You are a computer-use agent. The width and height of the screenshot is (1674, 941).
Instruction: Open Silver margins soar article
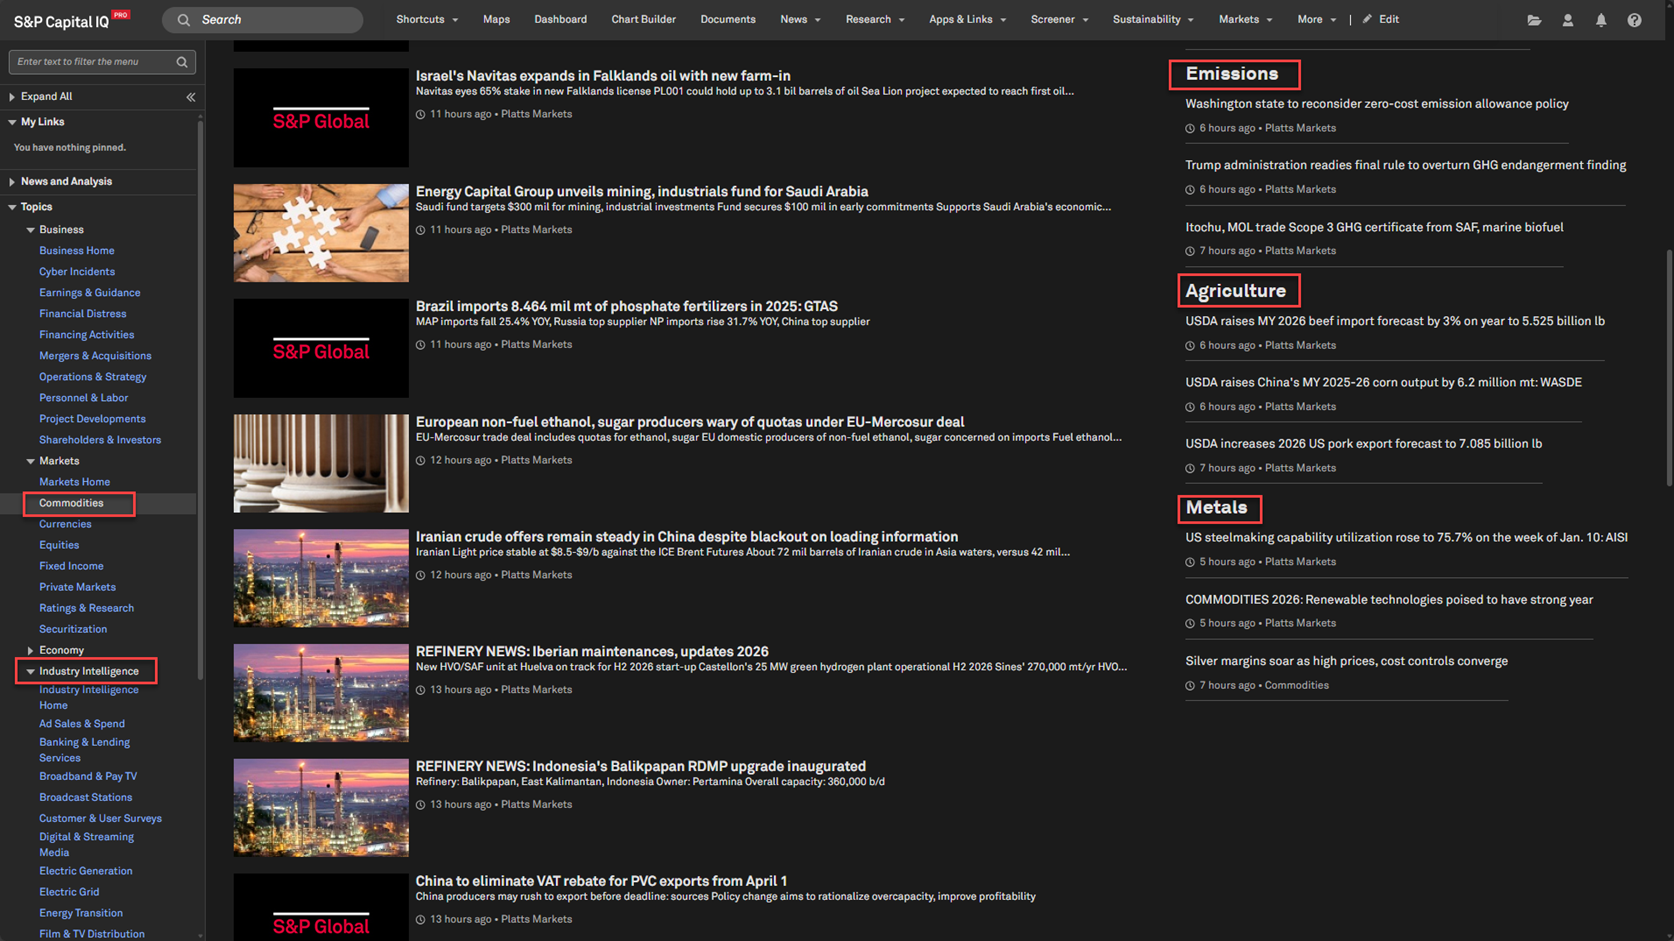pos(1346,662)
